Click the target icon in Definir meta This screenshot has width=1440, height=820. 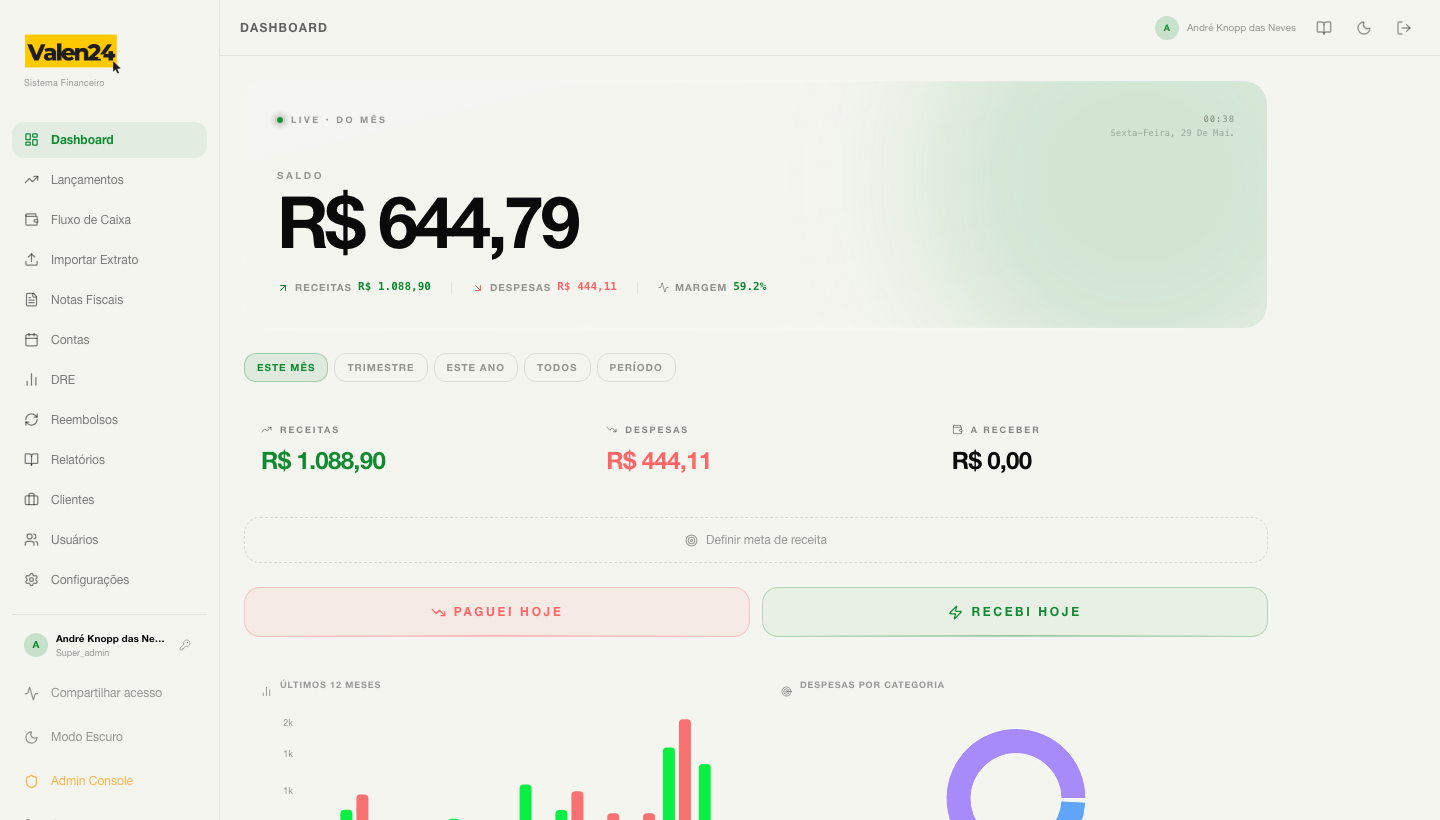[691, 540]
